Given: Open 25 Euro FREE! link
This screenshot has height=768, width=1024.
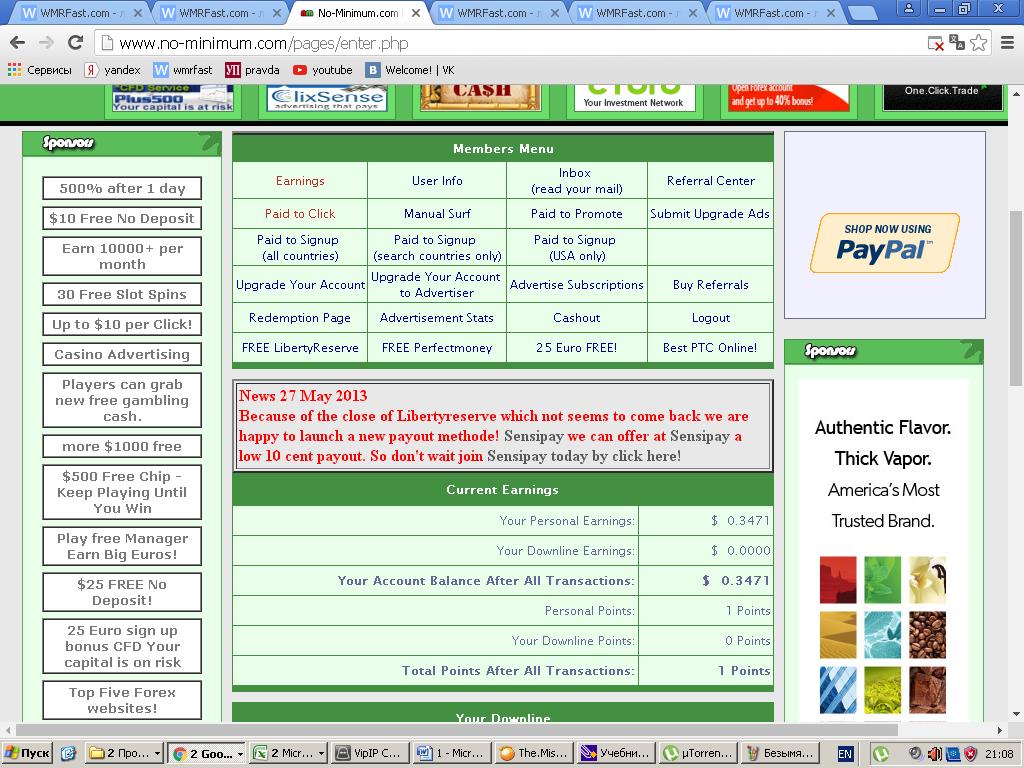Looking at the screenshot, I should coord(577,347).
